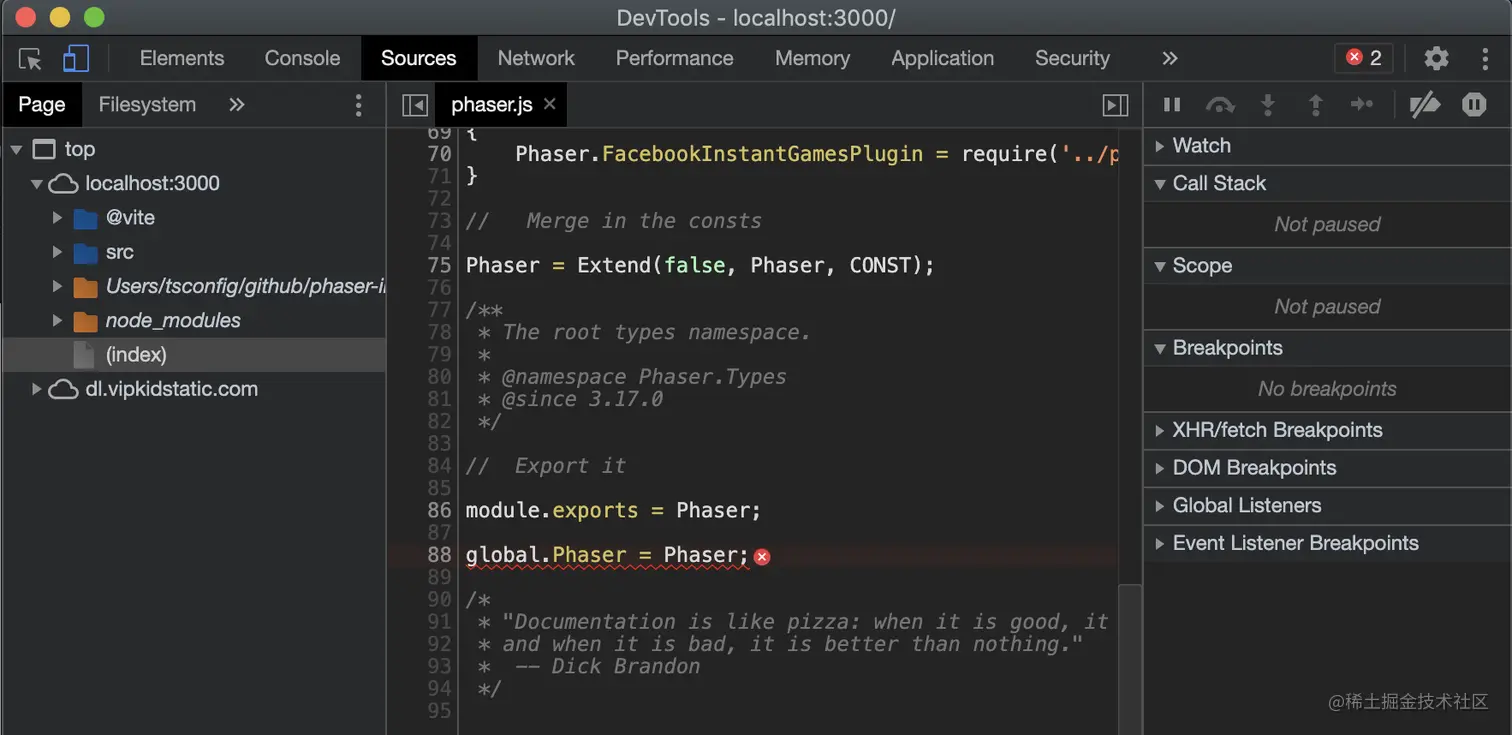Select the Page navigator tab

click(41, 105)
